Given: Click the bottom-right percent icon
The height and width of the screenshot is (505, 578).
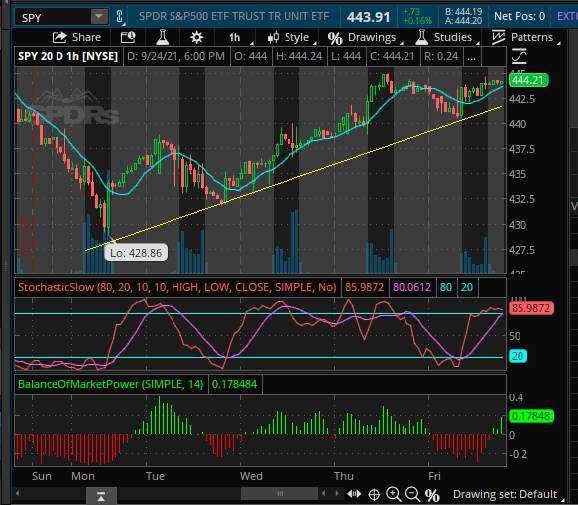Looking at the screenshot, I should tap(432, 495).
